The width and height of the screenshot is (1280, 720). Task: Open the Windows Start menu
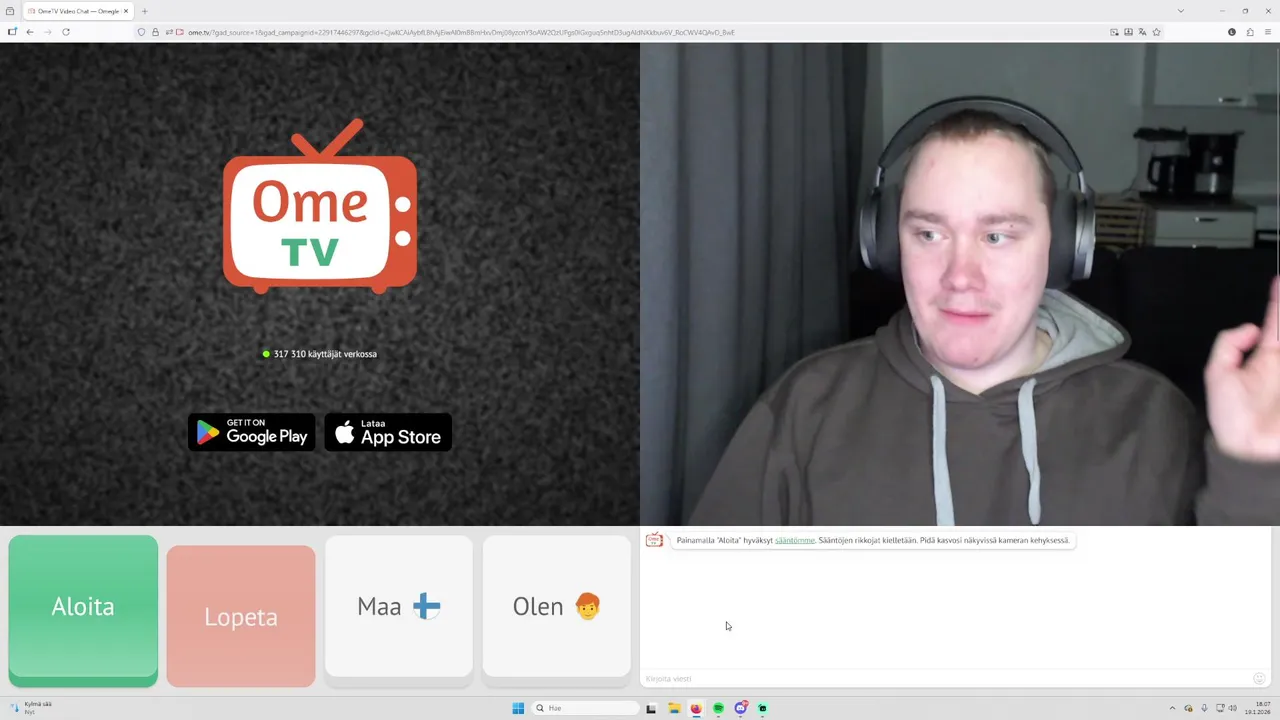point(518,708)
